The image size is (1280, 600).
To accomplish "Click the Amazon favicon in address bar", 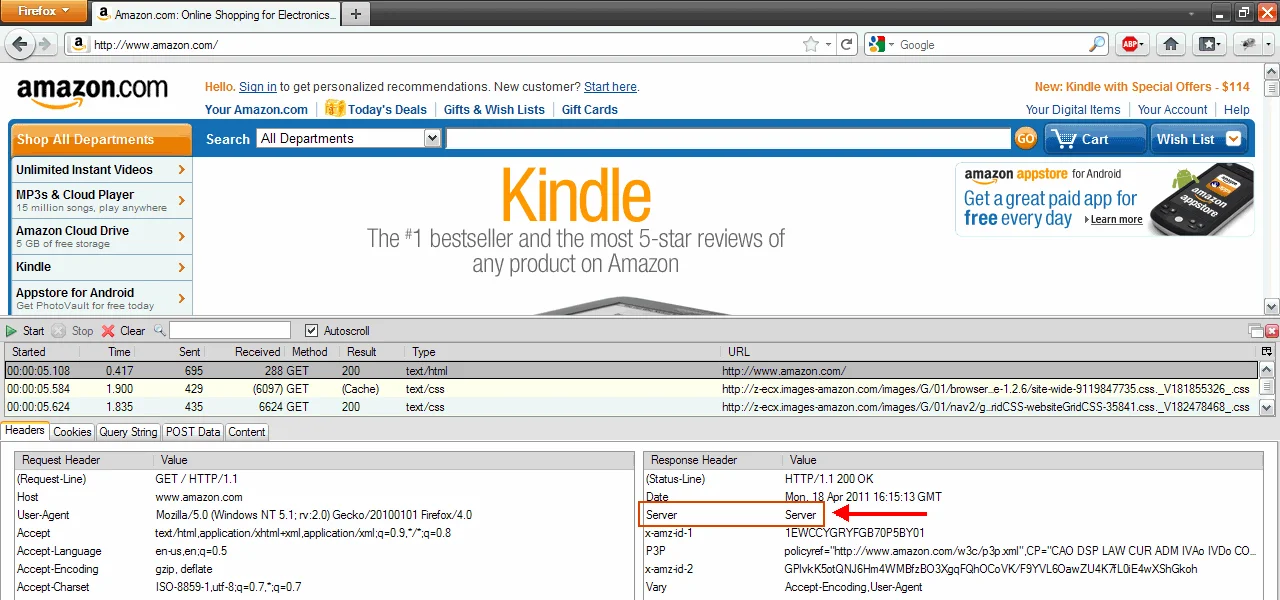I will point(80,45).
